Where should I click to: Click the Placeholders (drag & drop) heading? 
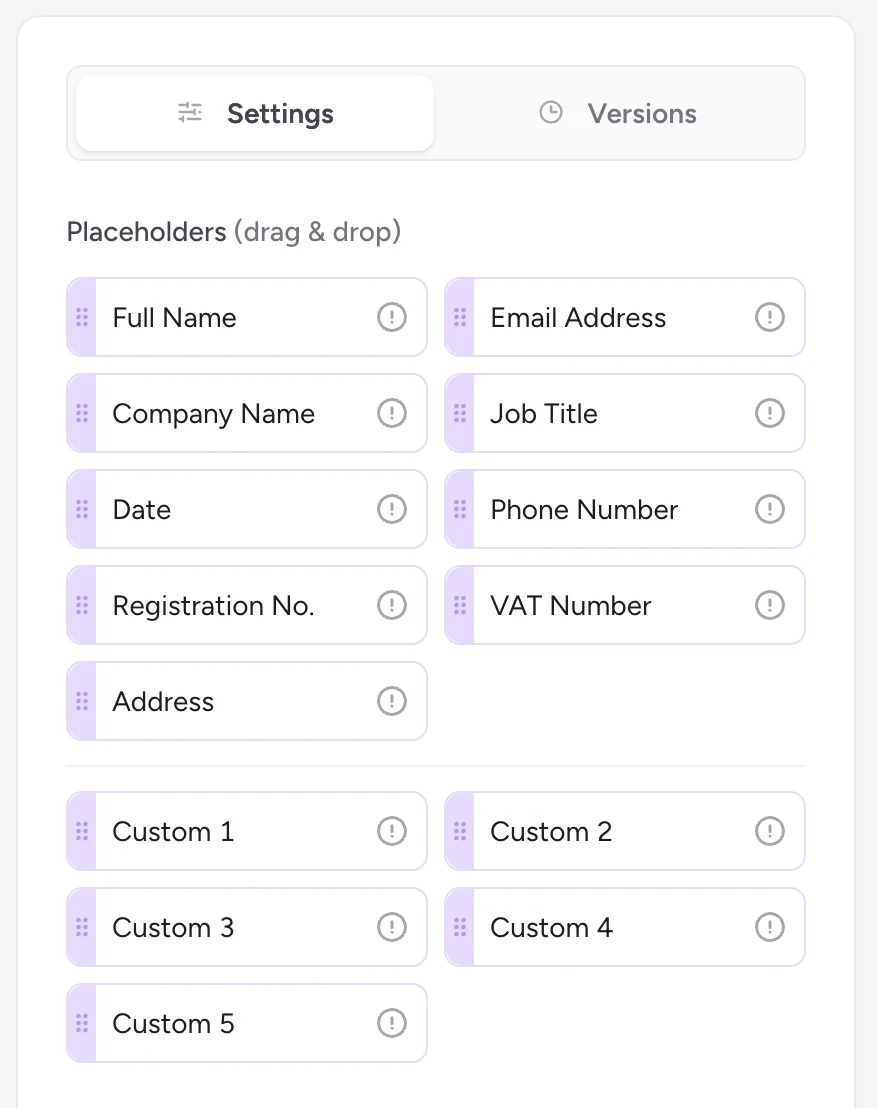coord(233,231)
